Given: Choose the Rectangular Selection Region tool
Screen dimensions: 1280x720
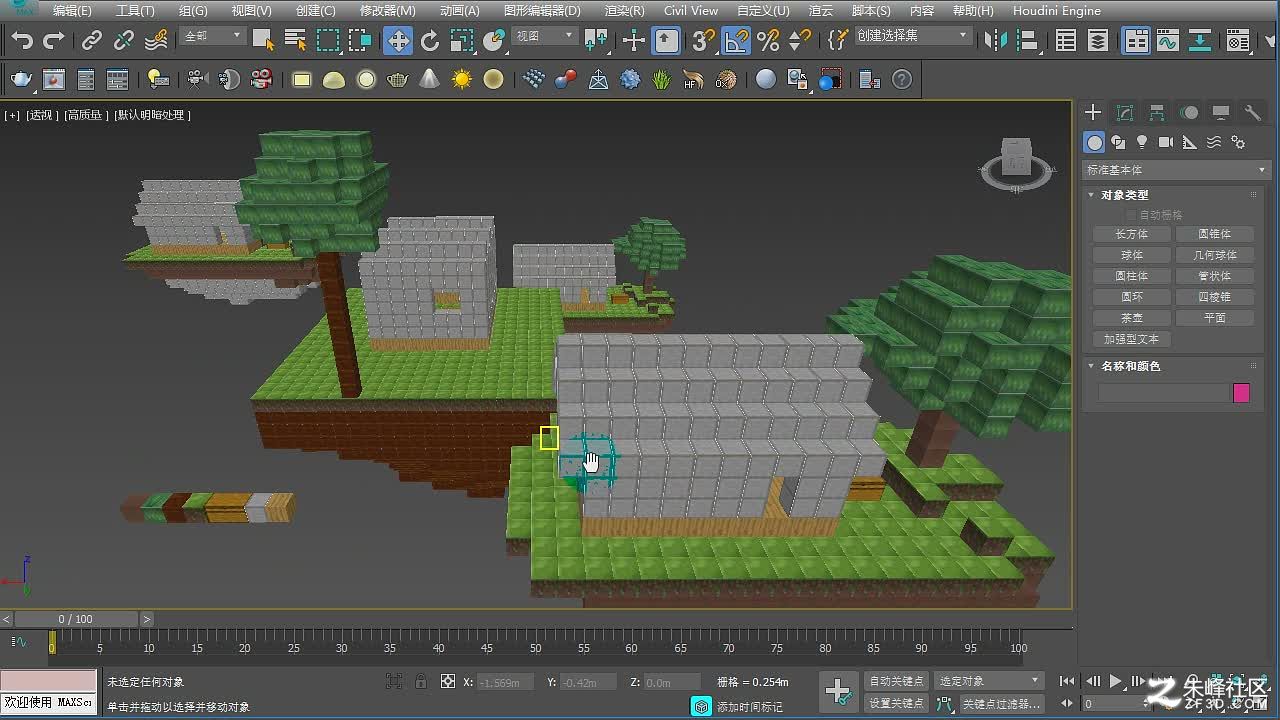Looking at the screenshot, I should 328,40.
